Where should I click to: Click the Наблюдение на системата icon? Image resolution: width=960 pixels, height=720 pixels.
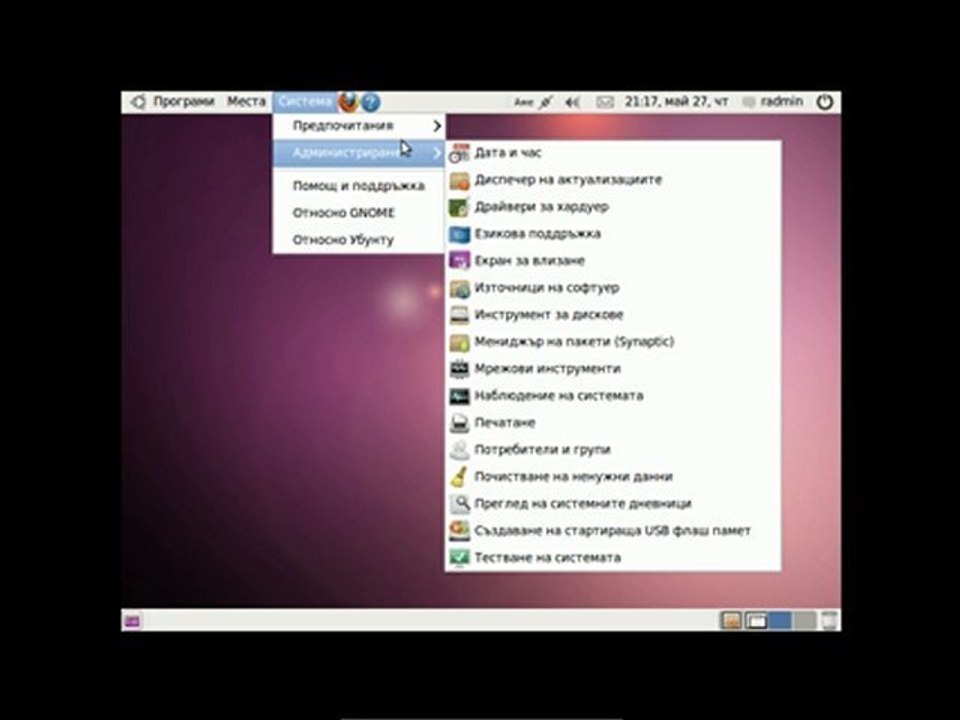(459, 396)
